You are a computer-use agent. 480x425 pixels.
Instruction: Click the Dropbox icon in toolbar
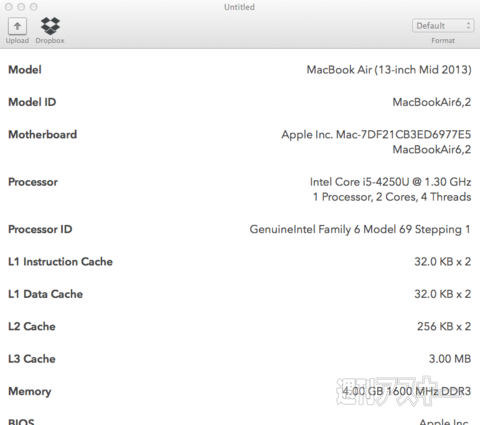click(x=50, y=26)
